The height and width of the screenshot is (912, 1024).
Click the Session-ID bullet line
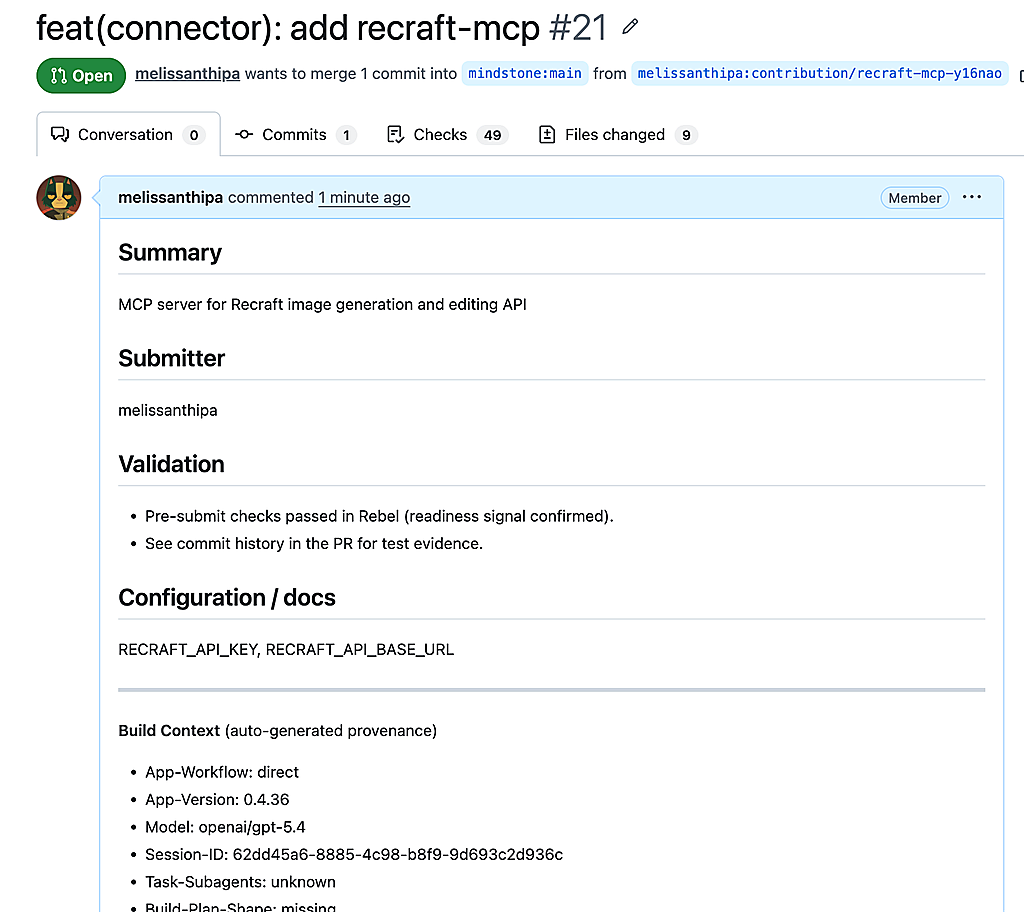tap(354, 855)
